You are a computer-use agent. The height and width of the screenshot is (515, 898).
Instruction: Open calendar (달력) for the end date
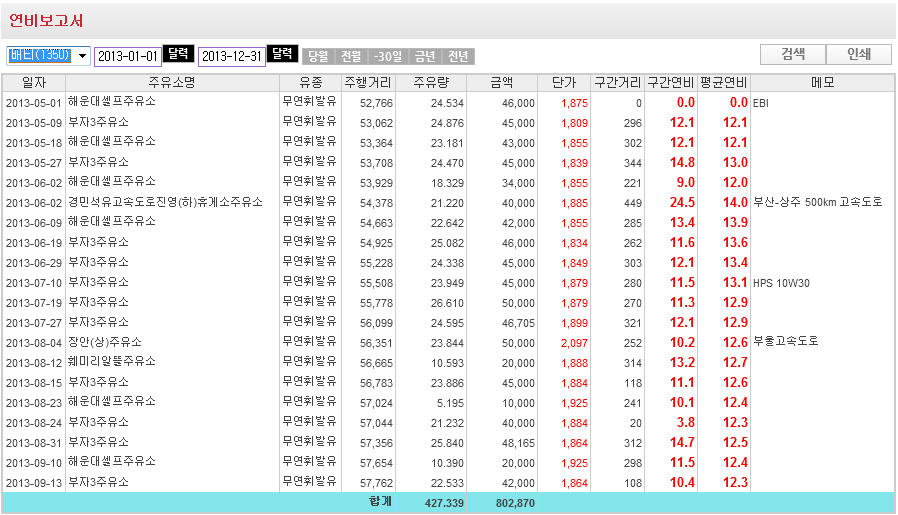pyautogui.click(x=283, y=55)
